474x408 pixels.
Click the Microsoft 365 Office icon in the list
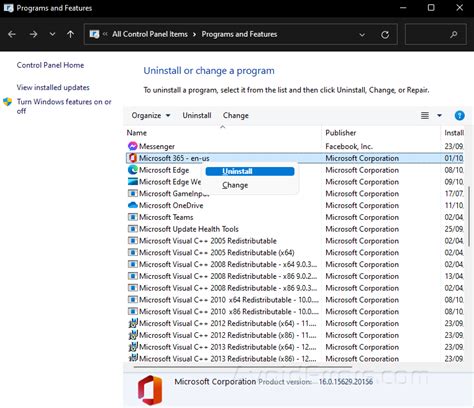tap(133, 158)
